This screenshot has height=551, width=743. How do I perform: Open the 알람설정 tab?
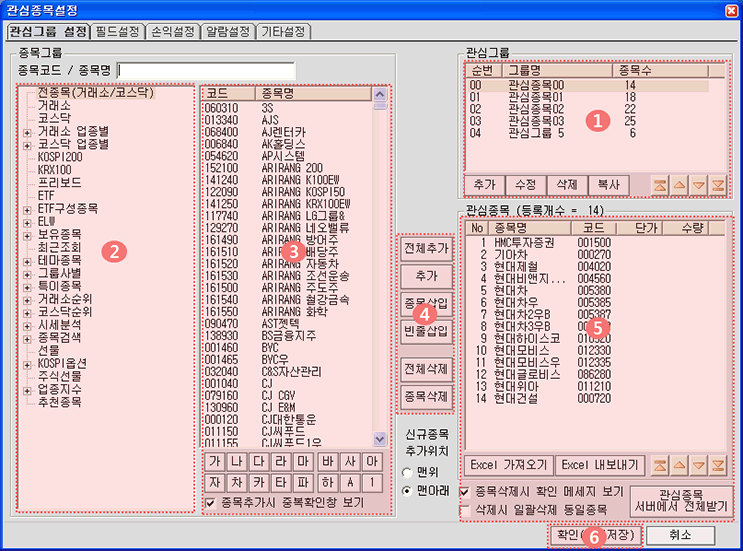click(x=226, y=32)
